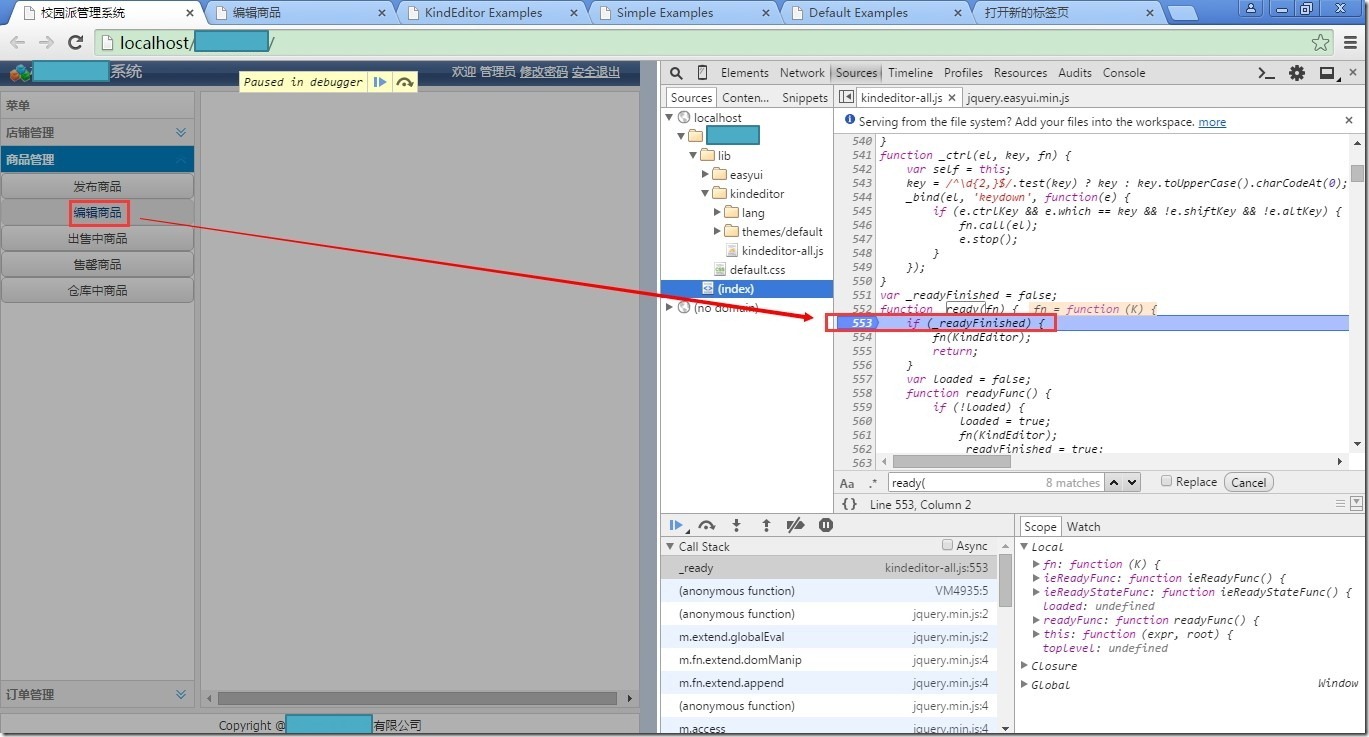
Task: Check the Replace checkbox in search bar
Action: click(1166, 481)
